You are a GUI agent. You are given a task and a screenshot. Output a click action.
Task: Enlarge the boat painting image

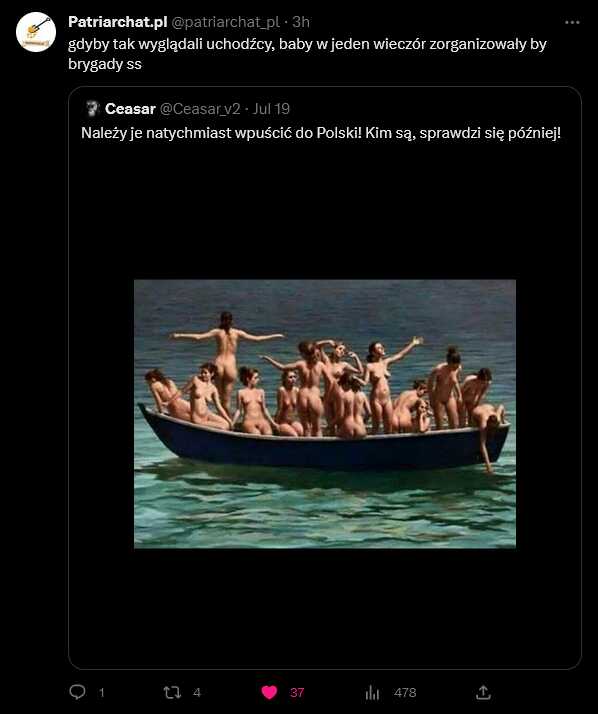coord(325,413)
